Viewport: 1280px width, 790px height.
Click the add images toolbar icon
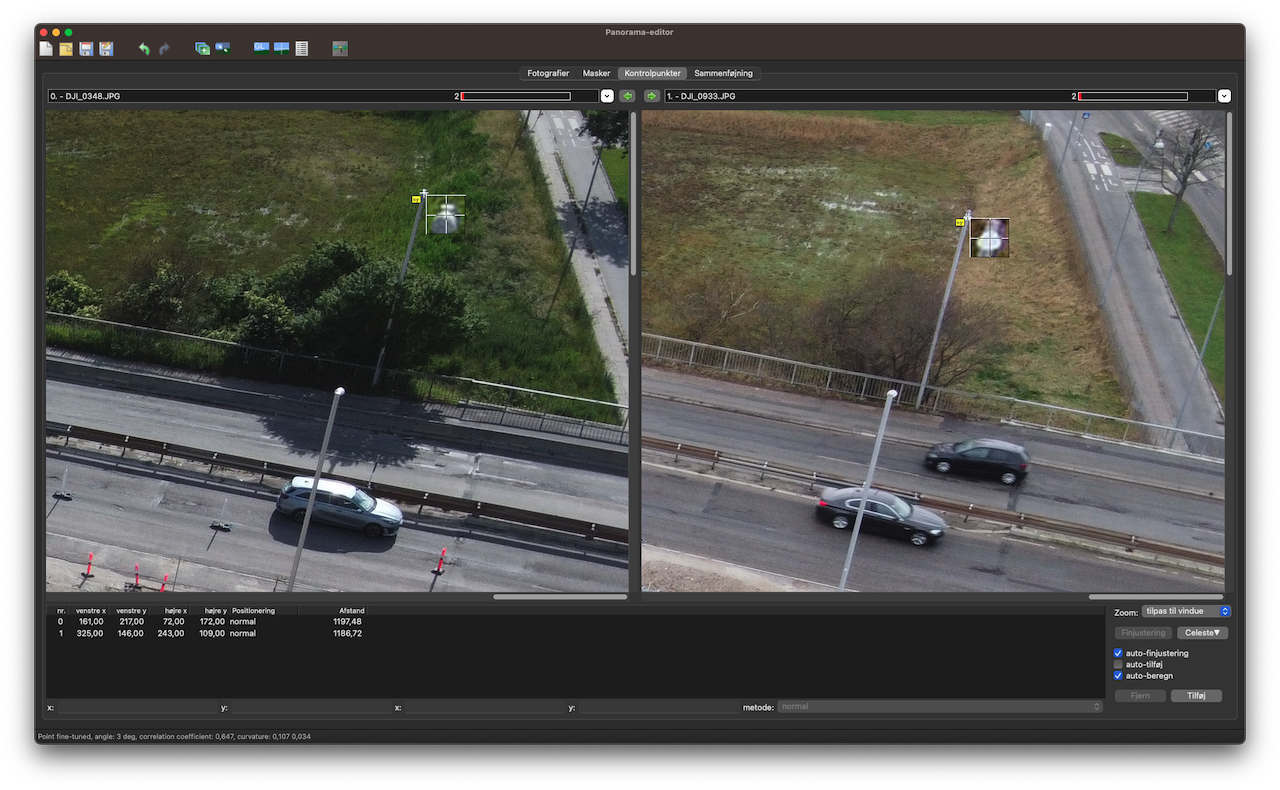[x=202, y=48]
